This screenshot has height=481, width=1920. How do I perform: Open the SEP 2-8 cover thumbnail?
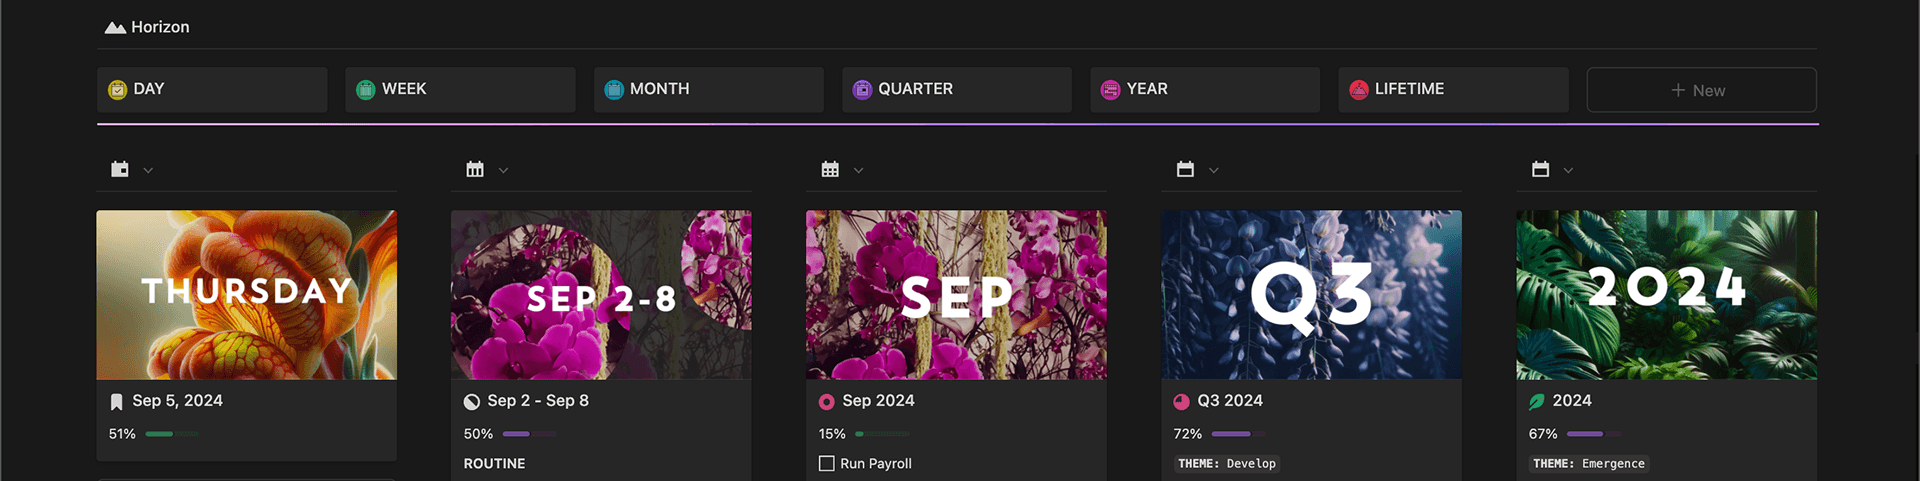coord(601,295)
